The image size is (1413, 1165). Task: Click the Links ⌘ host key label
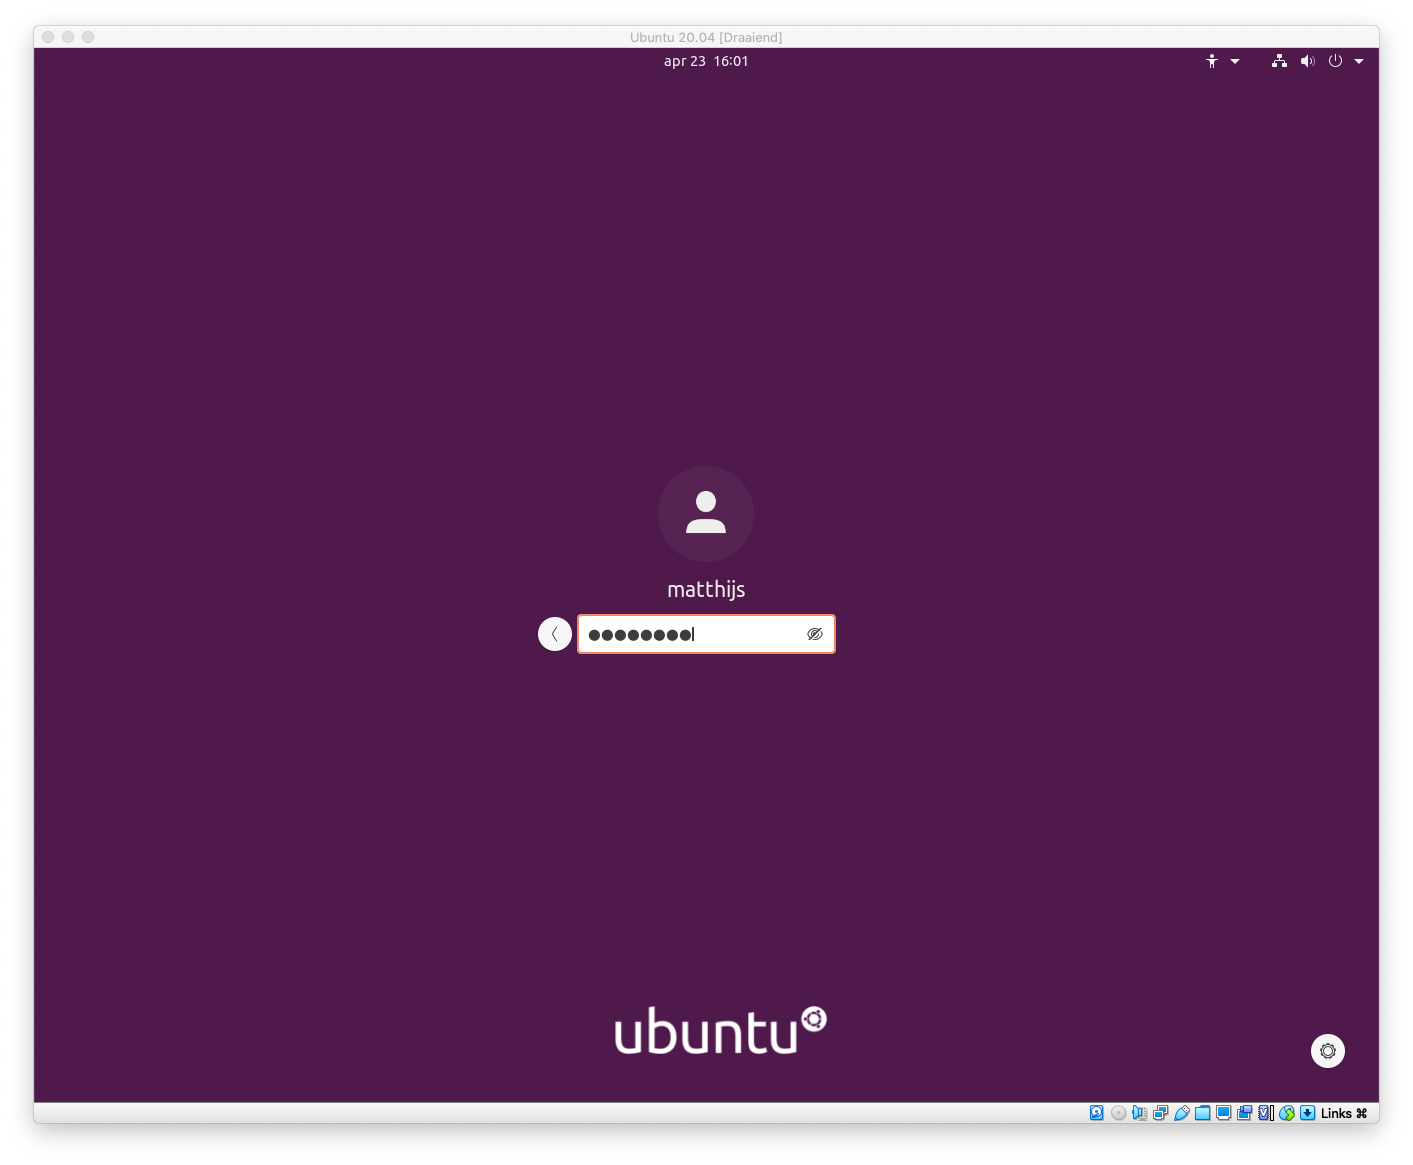click(x=1343, y=1113)
